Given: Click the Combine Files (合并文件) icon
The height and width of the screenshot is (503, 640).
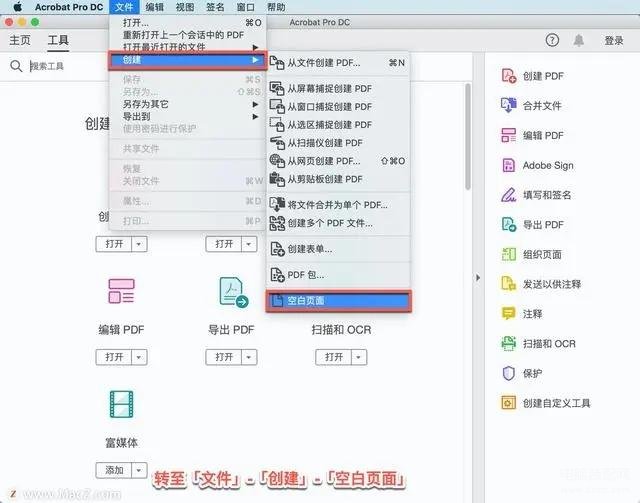Looking at the screenshot, I should tap(509, 105).
